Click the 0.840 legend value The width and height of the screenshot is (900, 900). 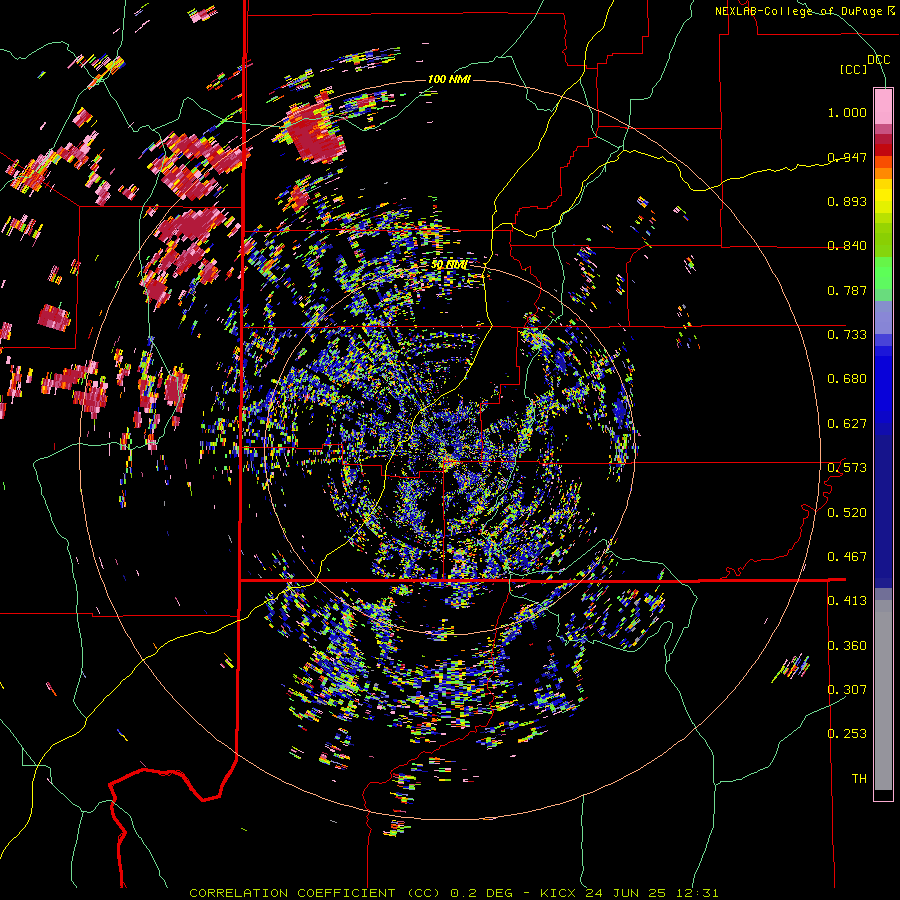point(847,246)
